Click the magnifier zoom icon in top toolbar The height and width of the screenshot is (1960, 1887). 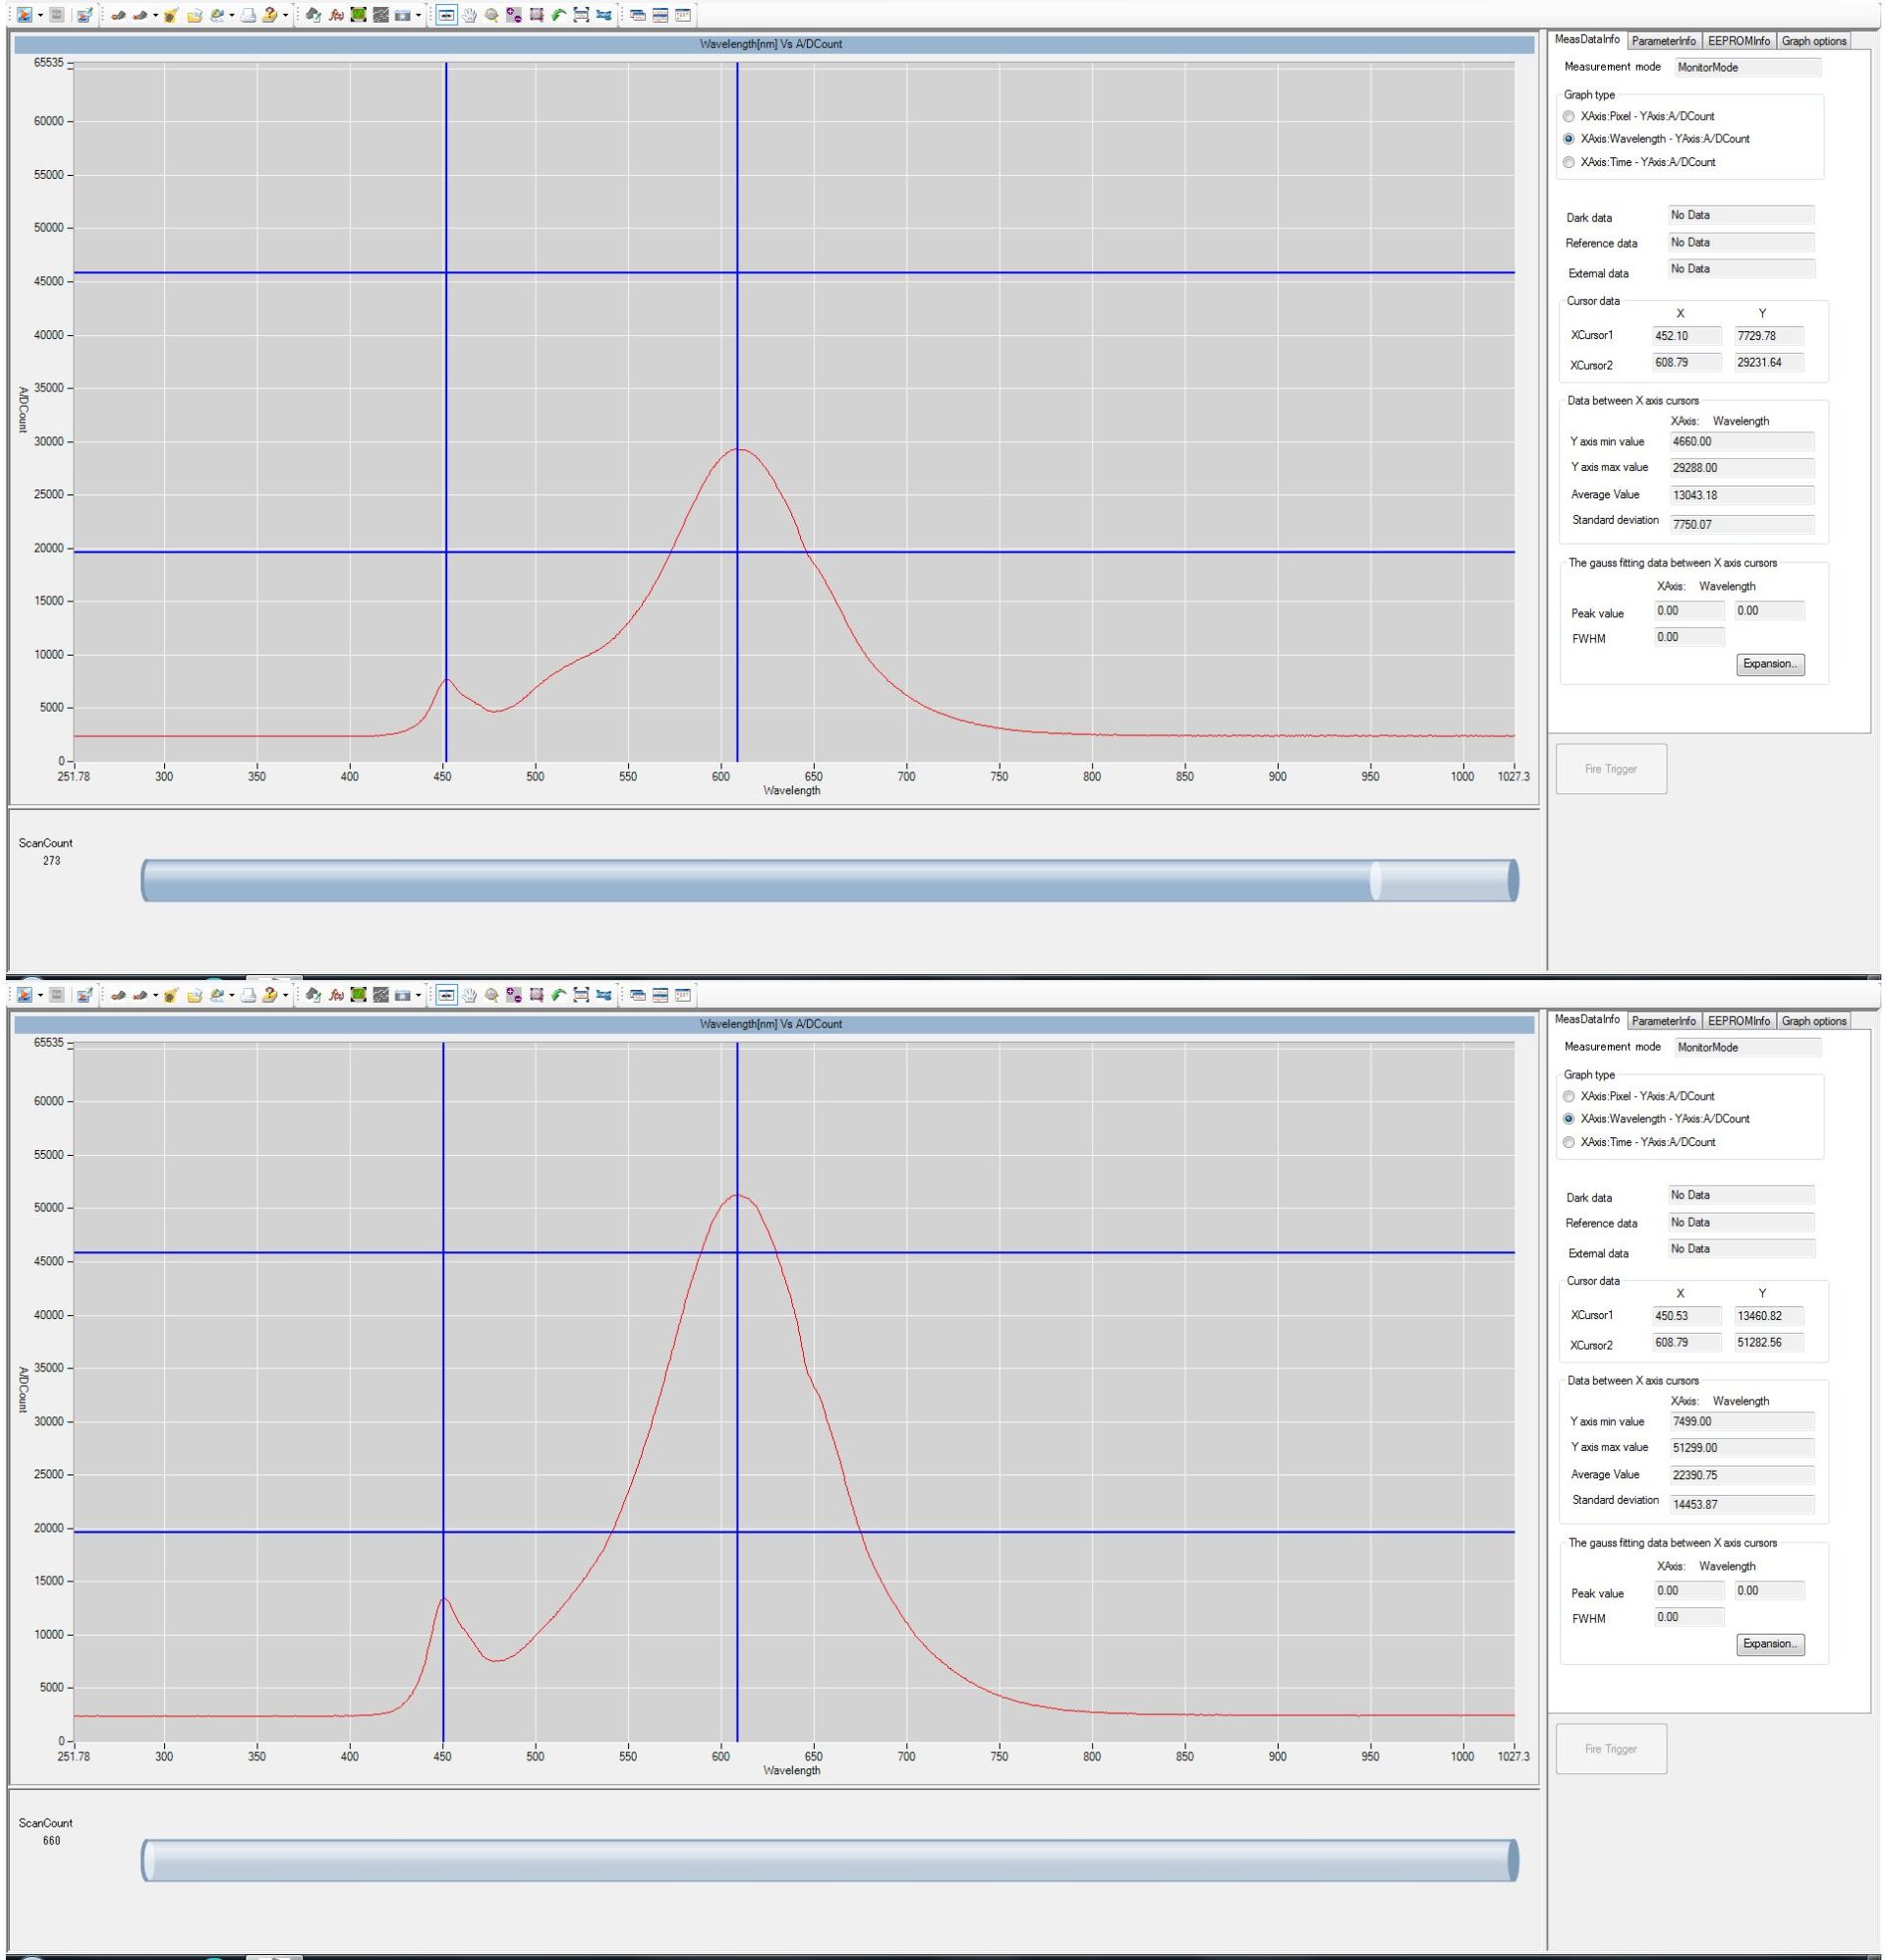point(491,15)
